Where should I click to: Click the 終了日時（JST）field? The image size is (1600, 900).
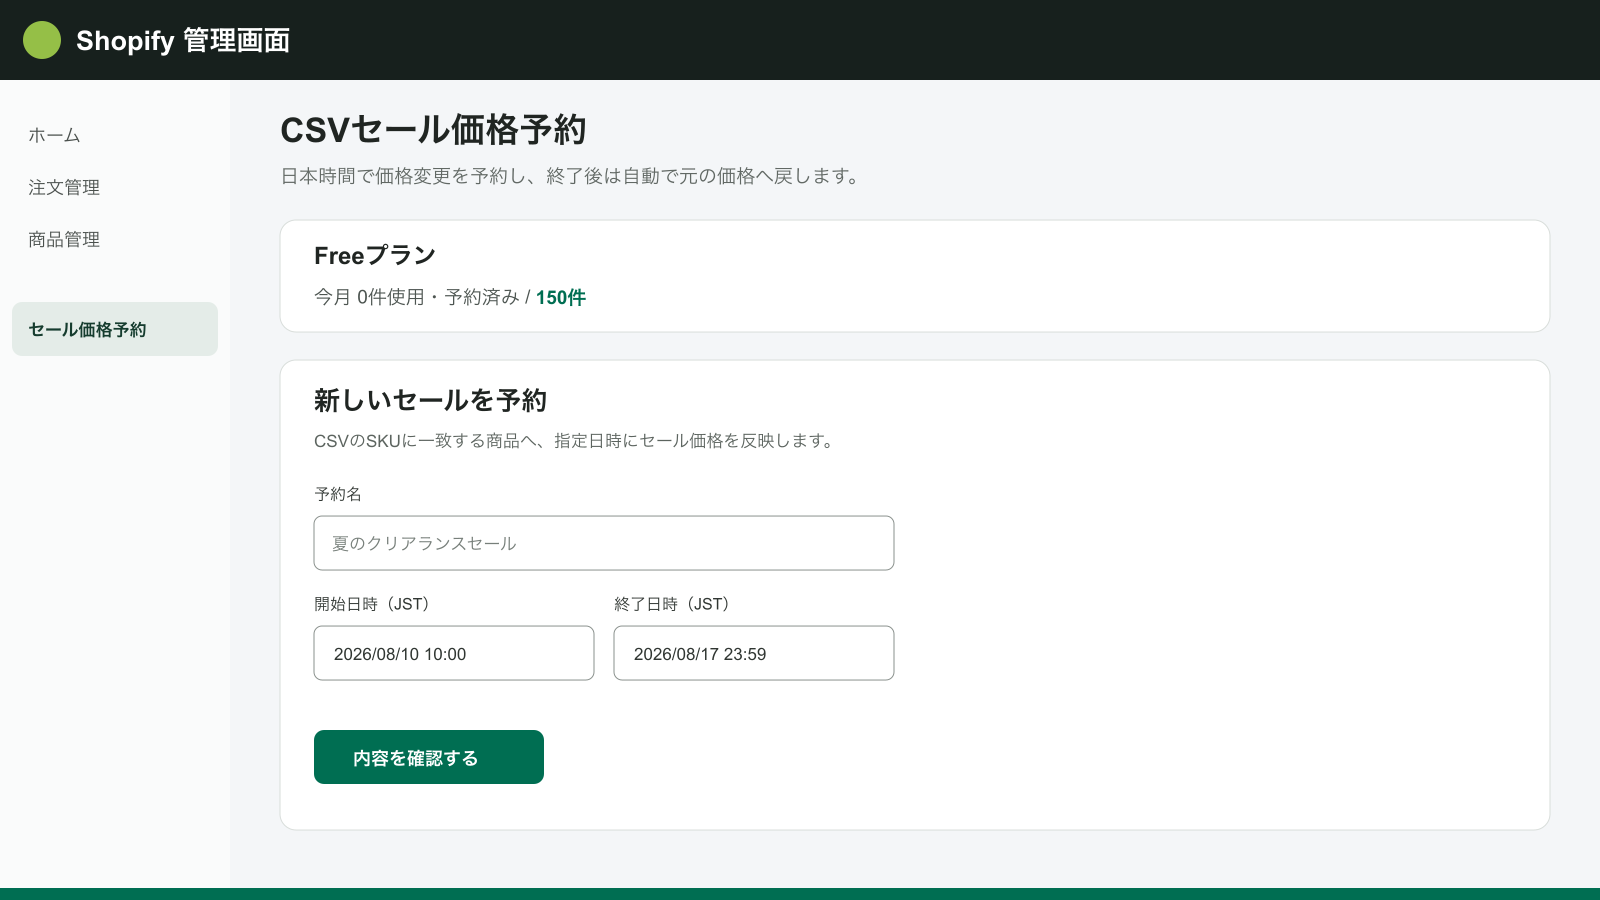tap(754, 653)
